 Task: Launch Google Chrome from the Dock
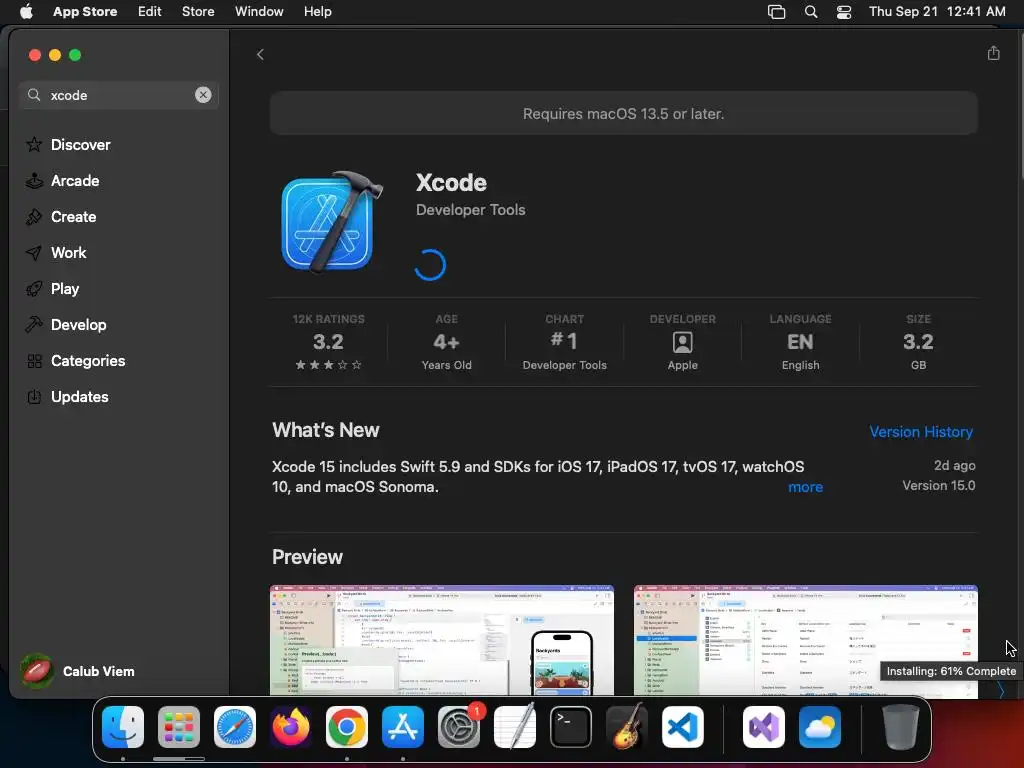(x=347, y=727)
